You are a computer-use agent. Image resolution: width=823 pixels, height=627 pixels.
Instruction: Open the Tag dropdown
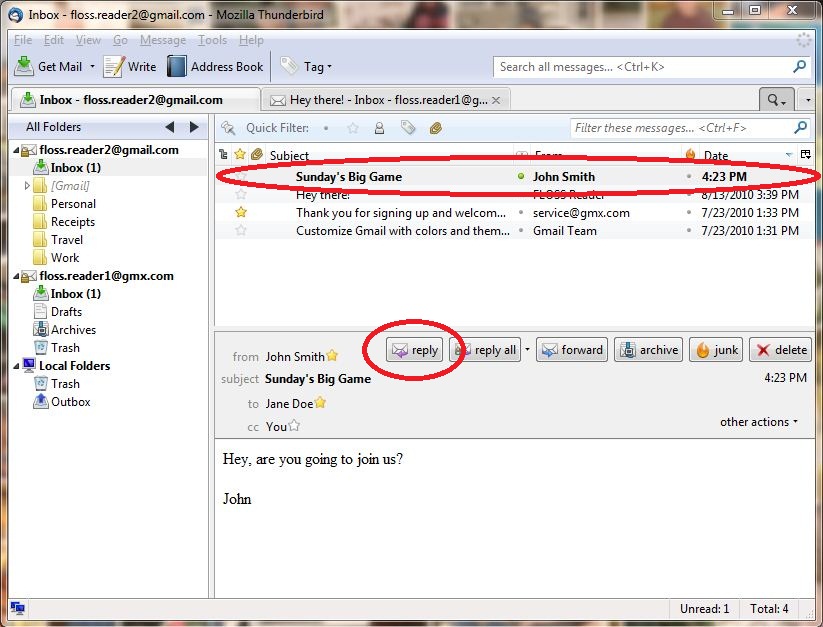306,67
